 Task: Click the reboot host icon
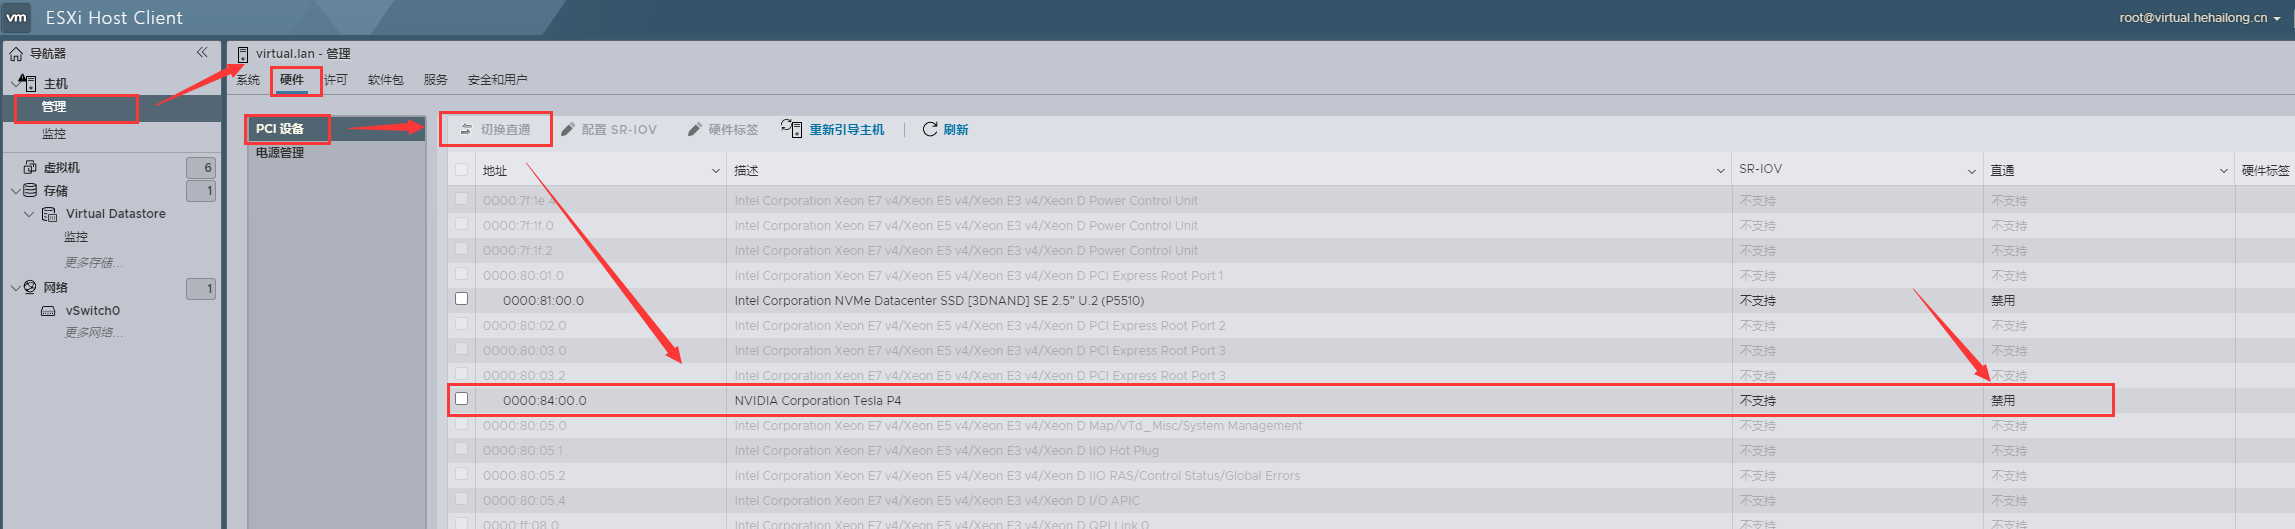pyautogui.click(x=792, y=128)
